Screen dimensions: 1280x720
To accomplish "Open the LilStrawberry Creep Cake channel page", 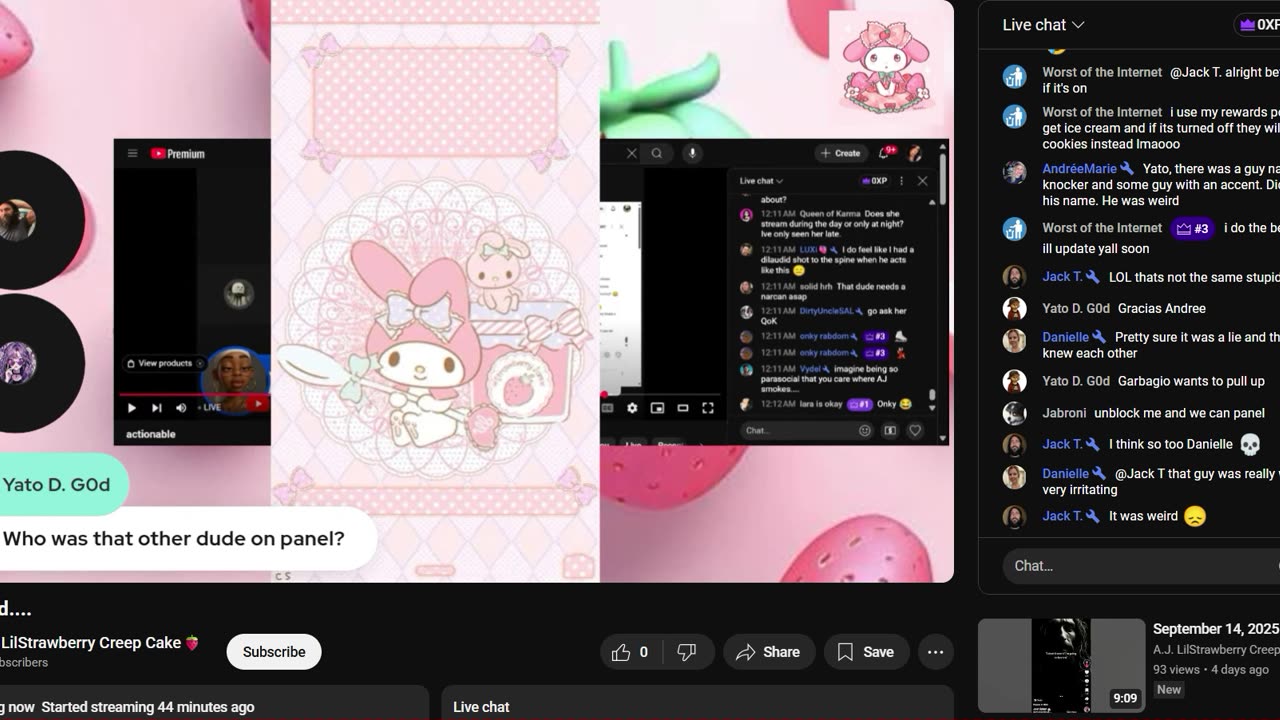I will [98, 643].
